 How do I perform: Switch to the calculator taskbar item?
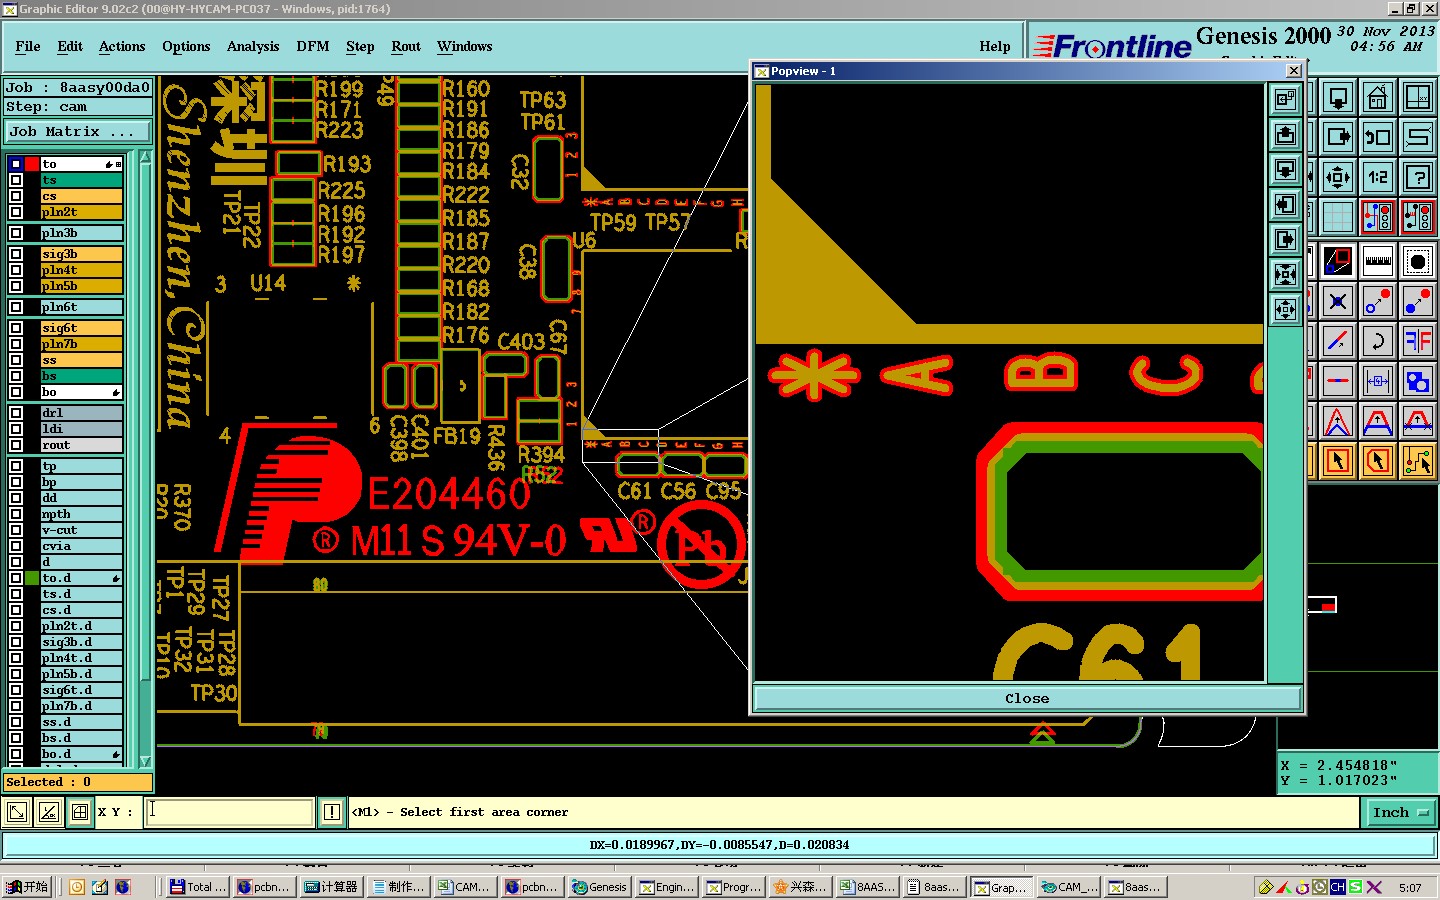pos(331,887)
